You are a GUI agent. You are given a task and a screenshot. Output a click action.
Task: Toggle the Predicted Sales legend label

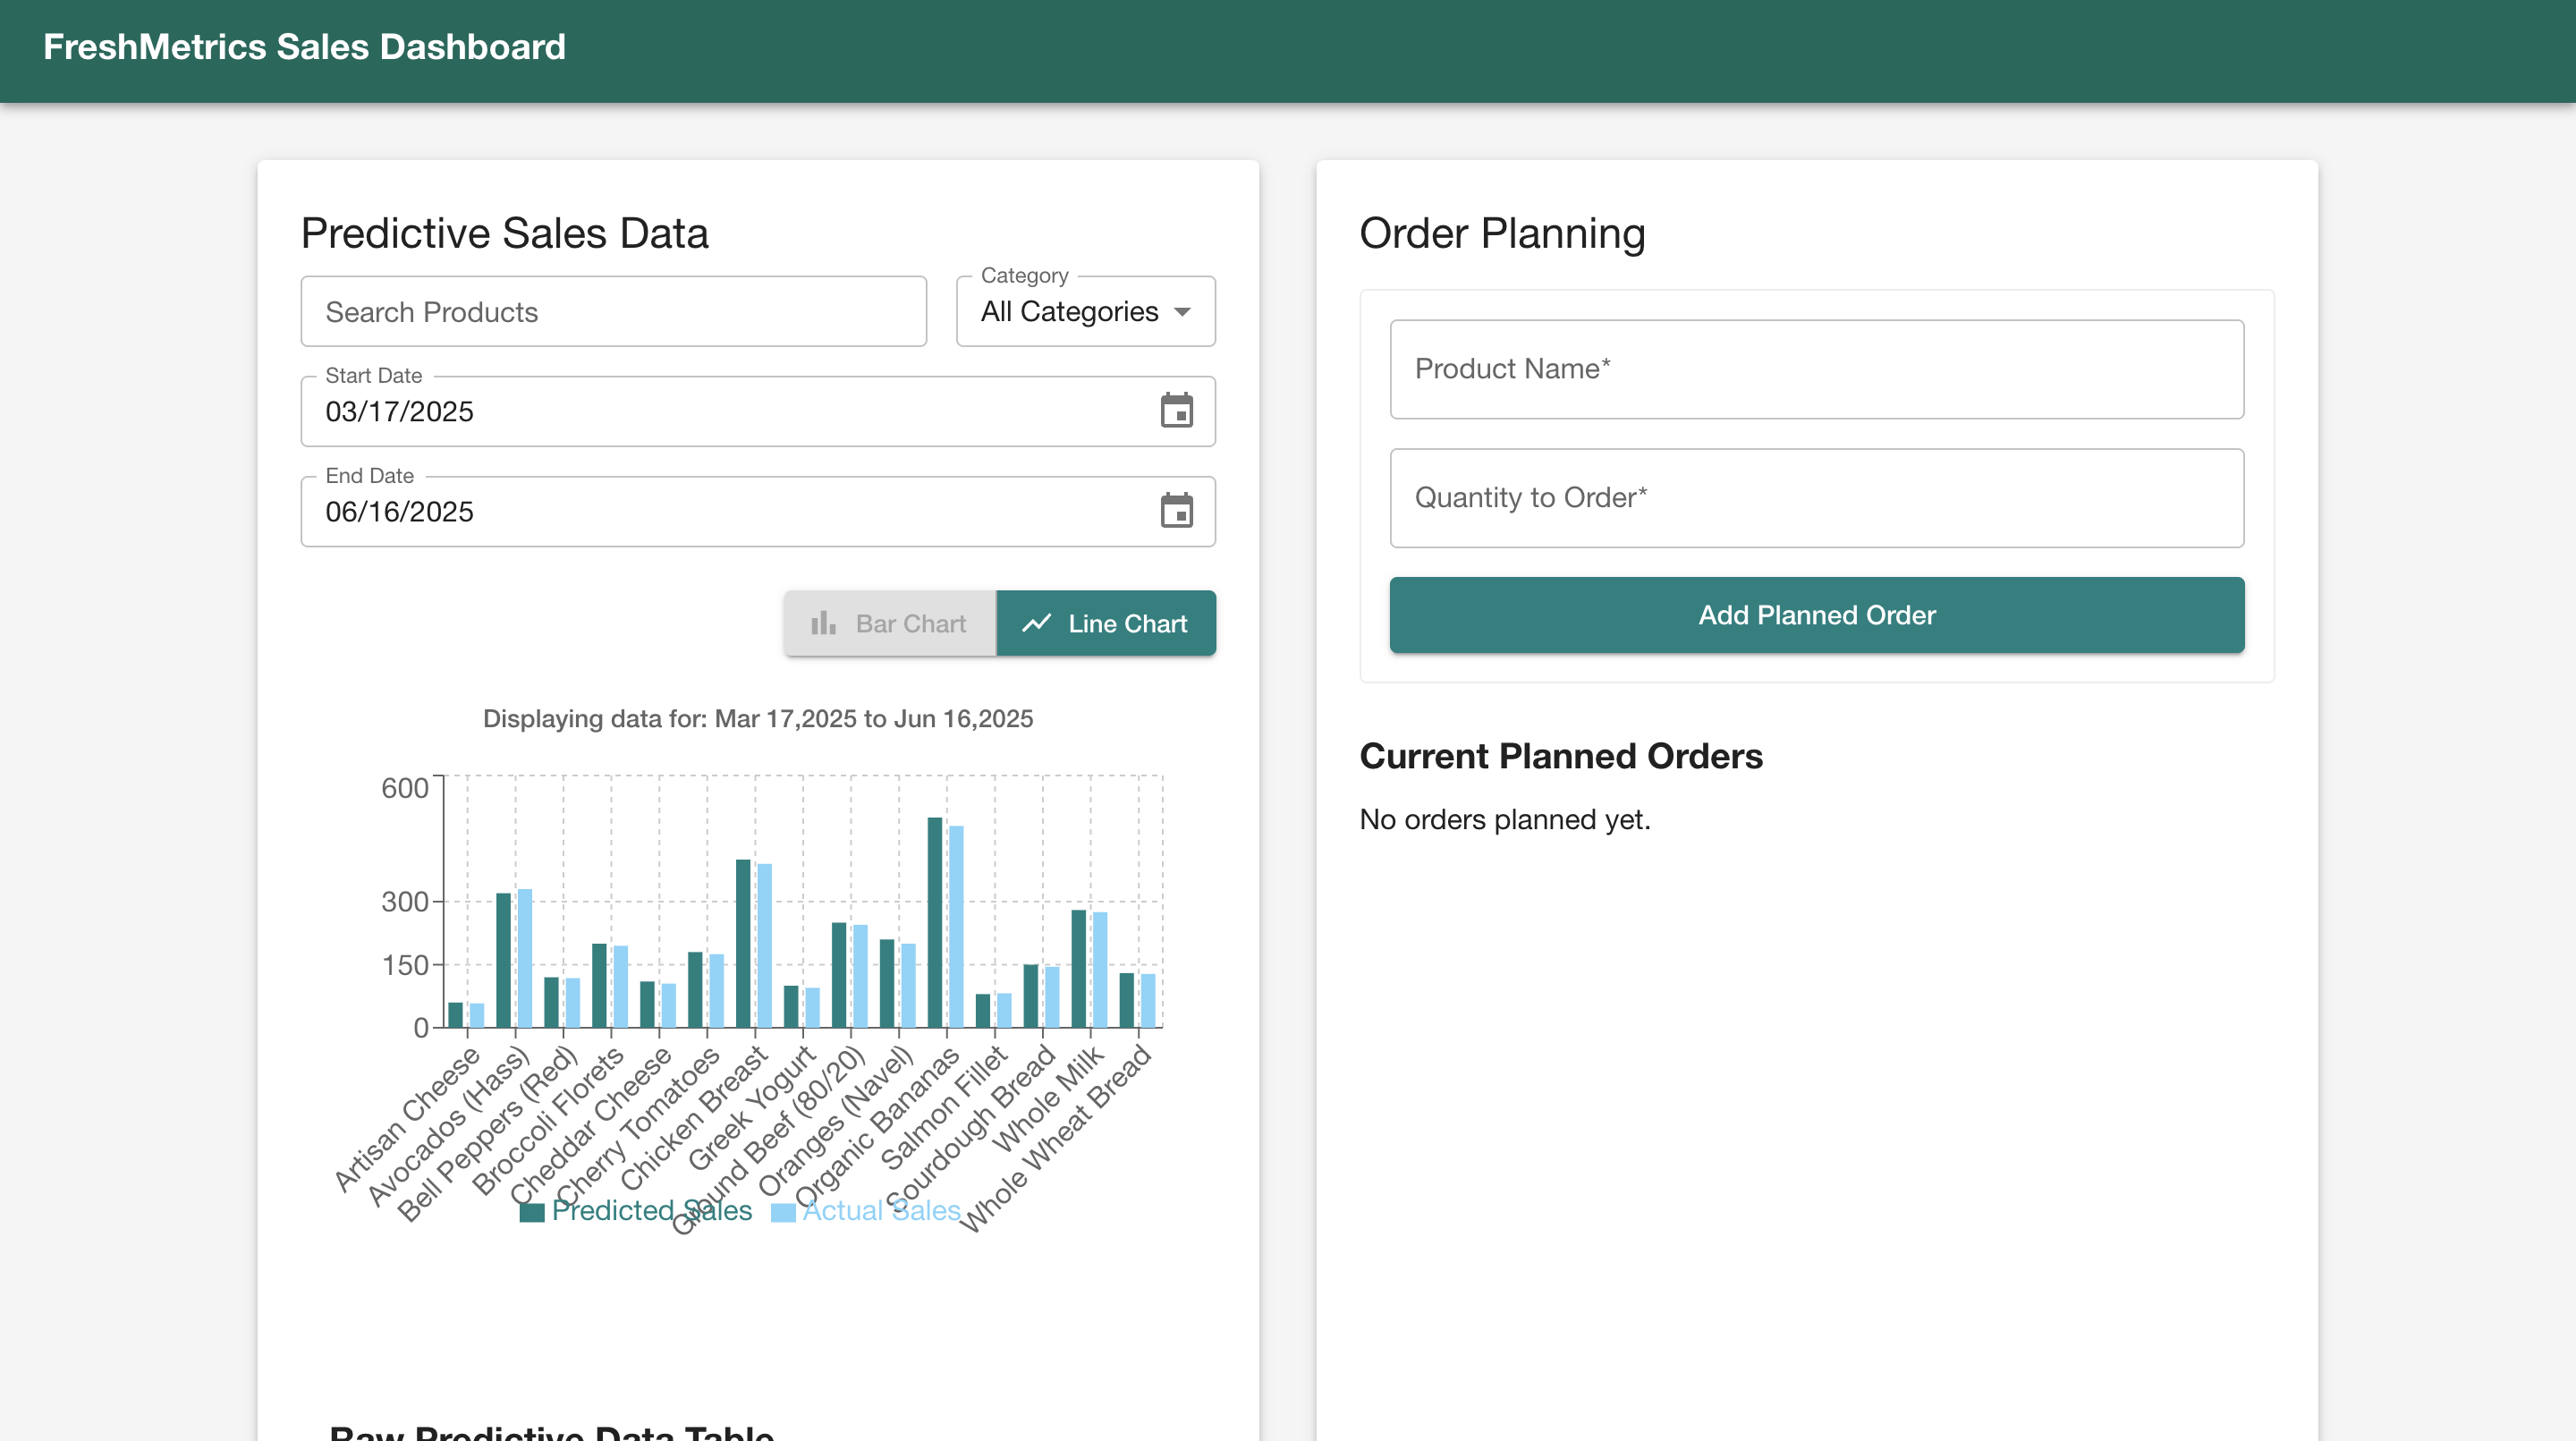coord(652,1211)
